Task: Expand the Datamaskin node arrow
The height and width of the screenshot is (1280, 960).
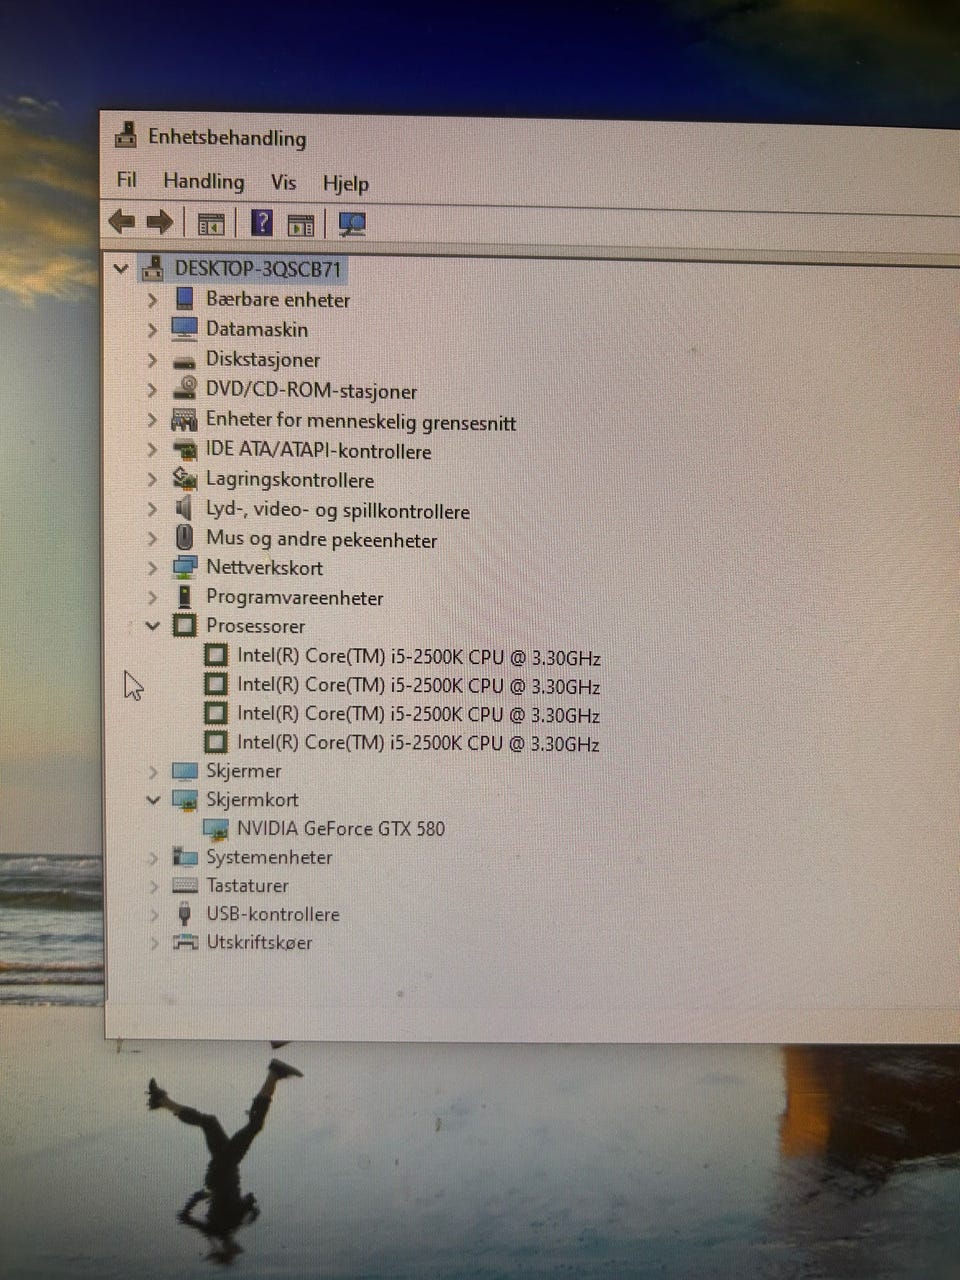Action: coord(152,329)
